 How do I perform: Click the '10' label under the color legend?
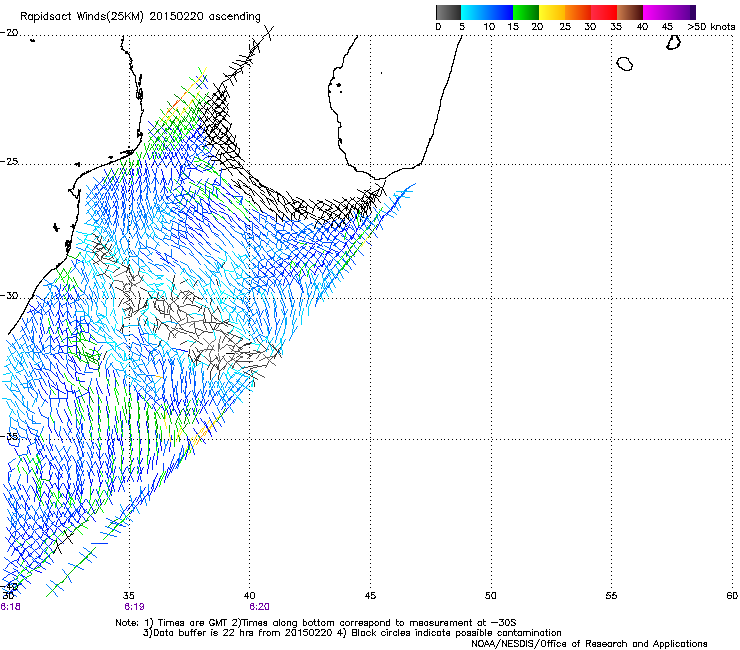489,27
